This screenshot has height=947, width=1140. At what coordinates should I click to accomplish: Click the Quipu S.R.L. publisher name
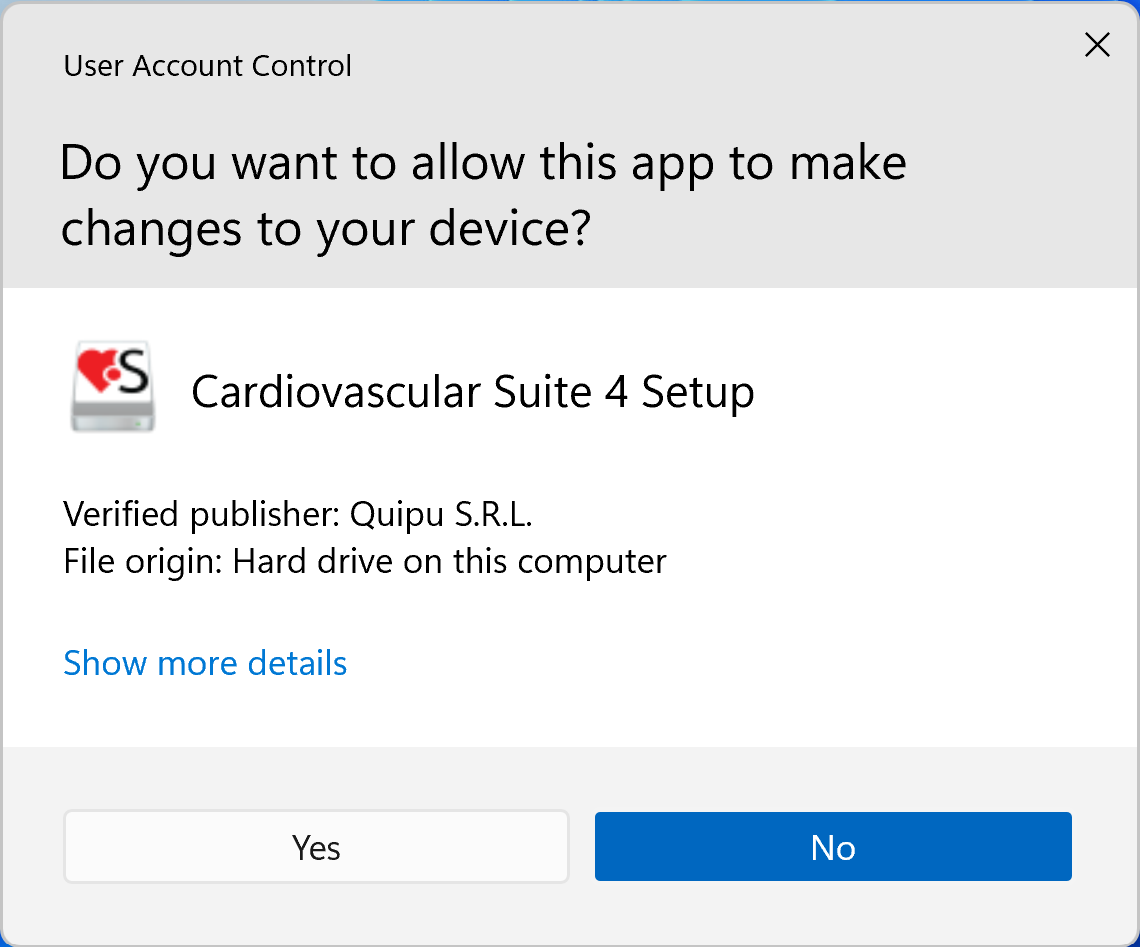click(441, 514)
